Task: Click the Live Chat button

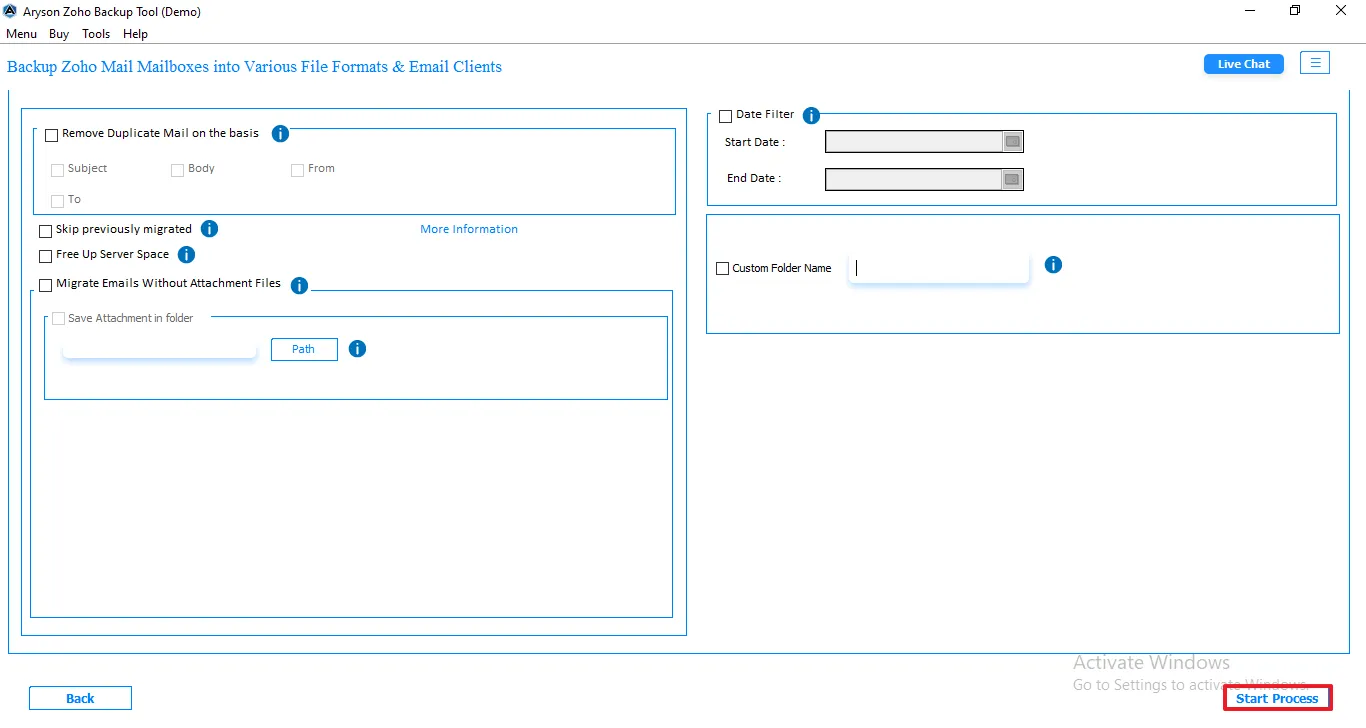Action: pyautogui.click(x=1244, y=64)
